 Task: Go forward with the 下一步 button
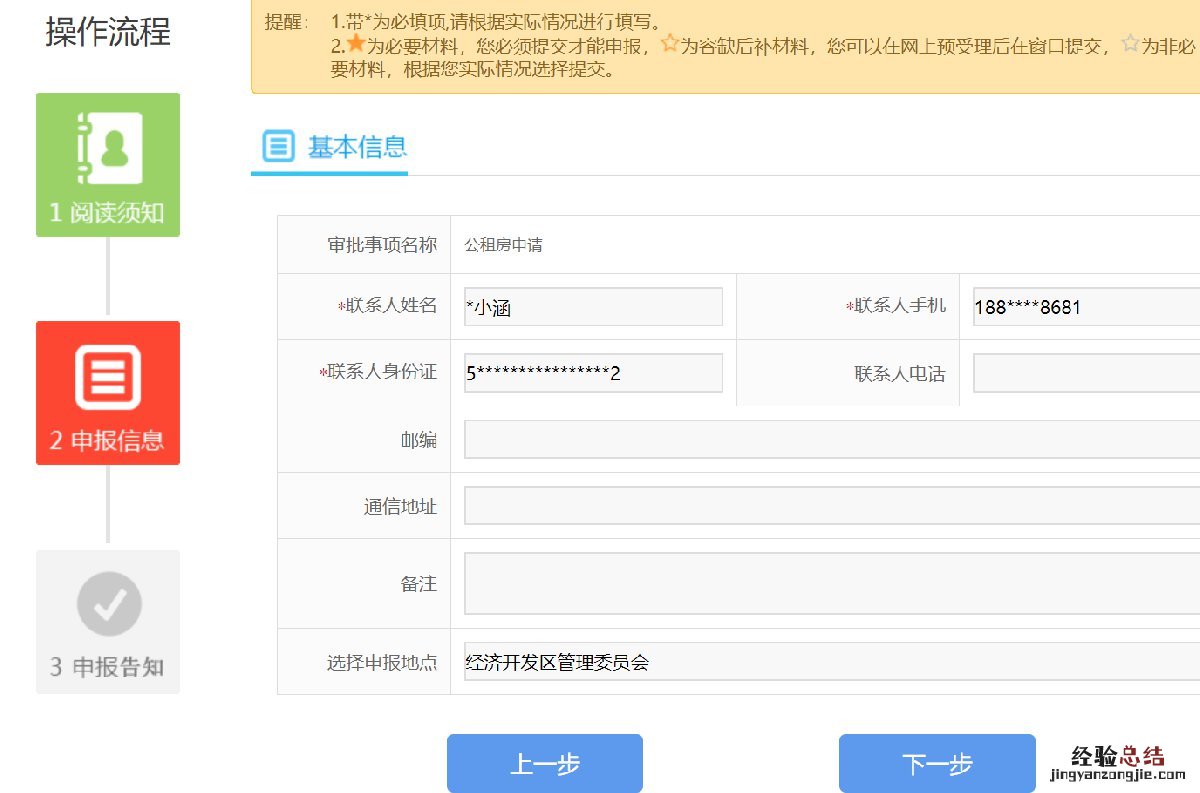937,764
